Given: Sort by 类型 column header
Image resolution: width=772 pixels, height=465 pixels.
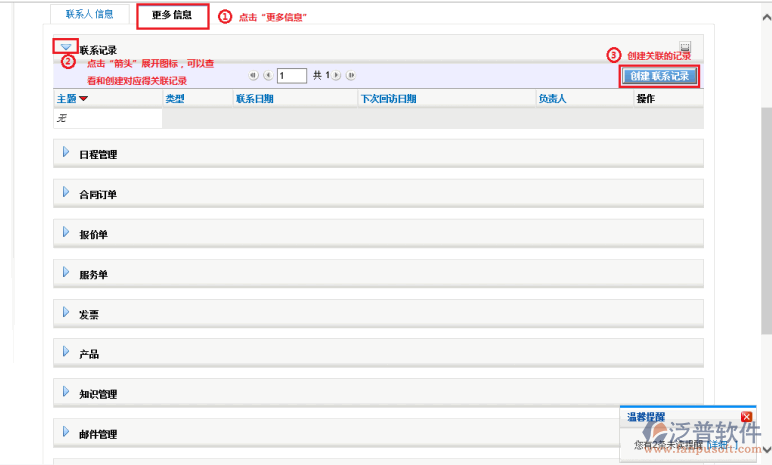Looking at the screenshot, I should click(175, 99).
